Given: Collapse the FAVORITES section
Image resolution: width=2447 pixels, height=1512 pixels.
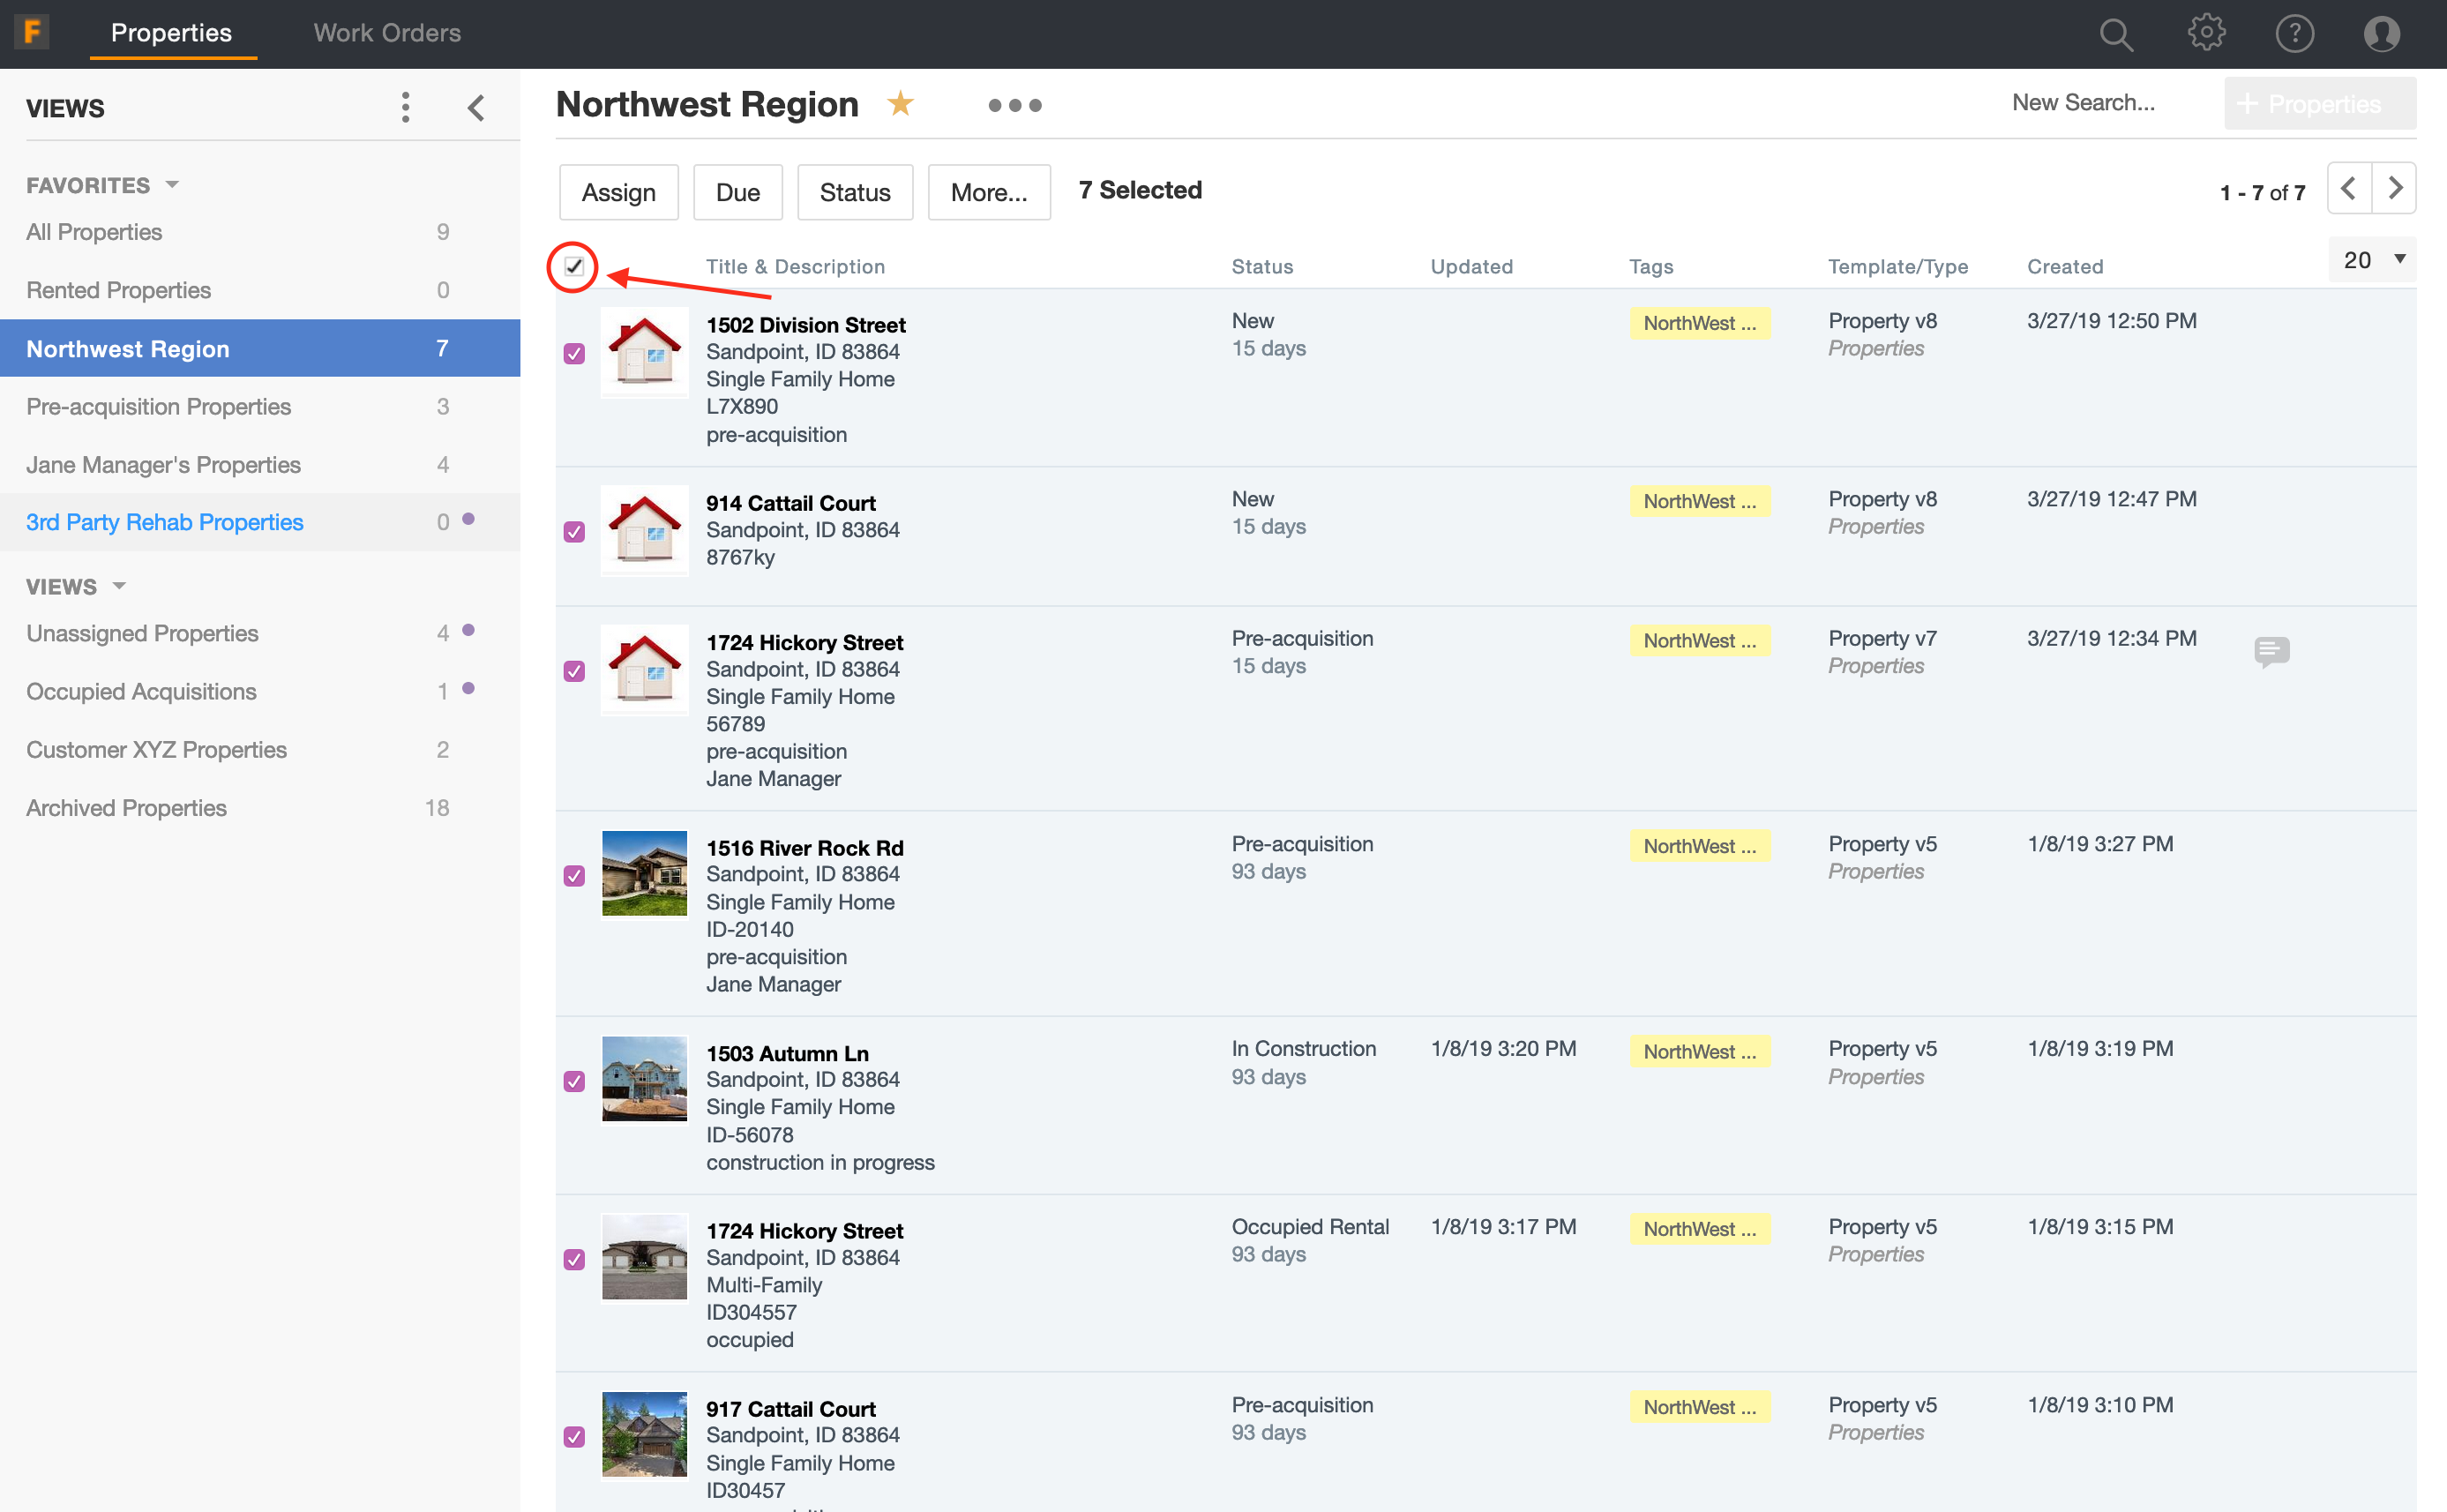Looking at the screenshot, I should [x=171, y=184].
